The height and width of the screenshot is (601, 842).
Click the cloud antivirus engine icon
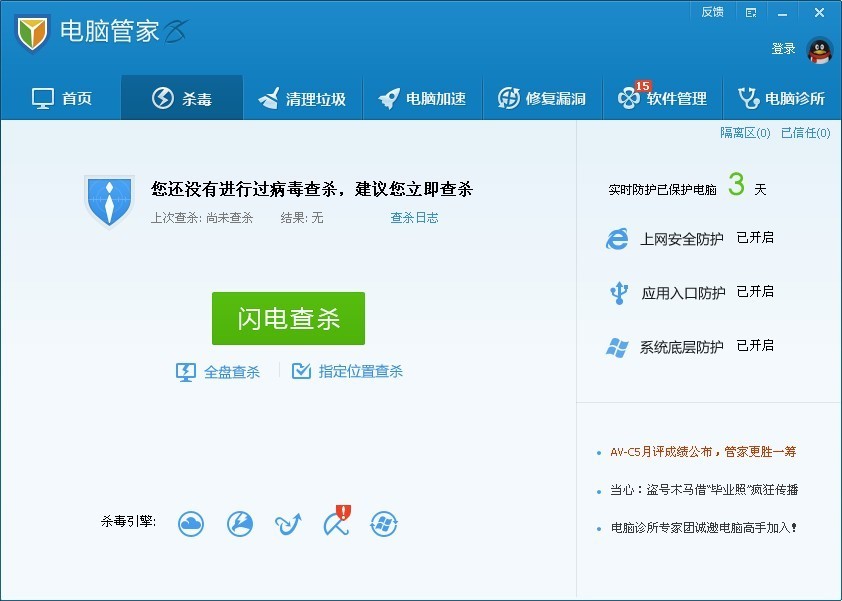191,524
